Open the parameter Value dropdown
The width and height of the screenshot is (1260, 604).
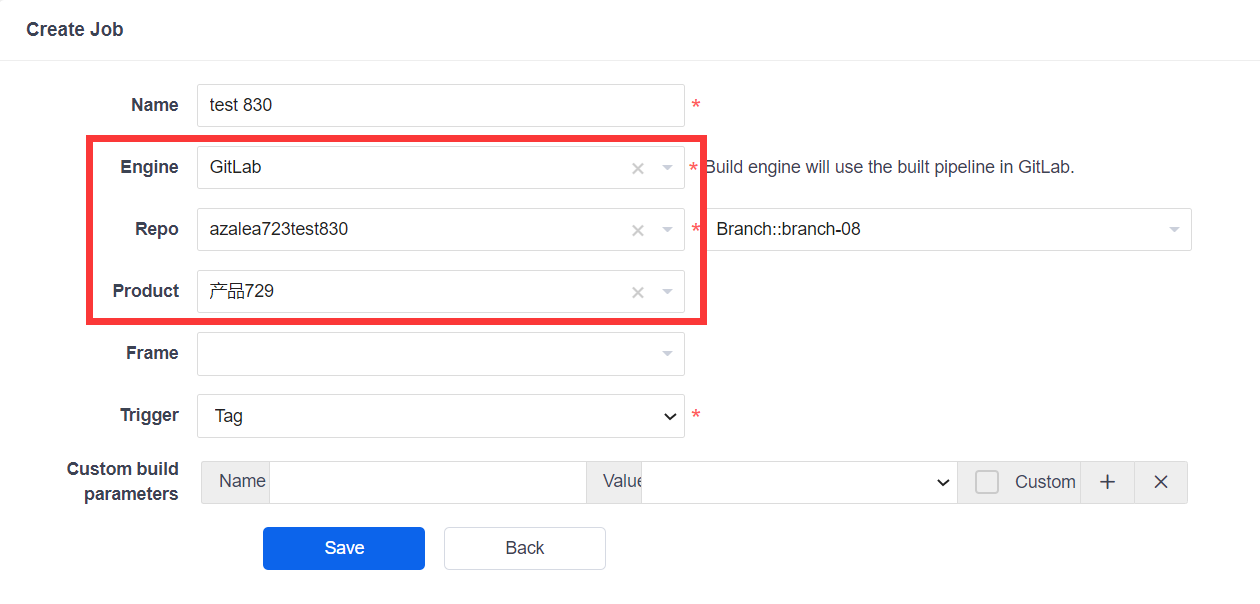798,482
